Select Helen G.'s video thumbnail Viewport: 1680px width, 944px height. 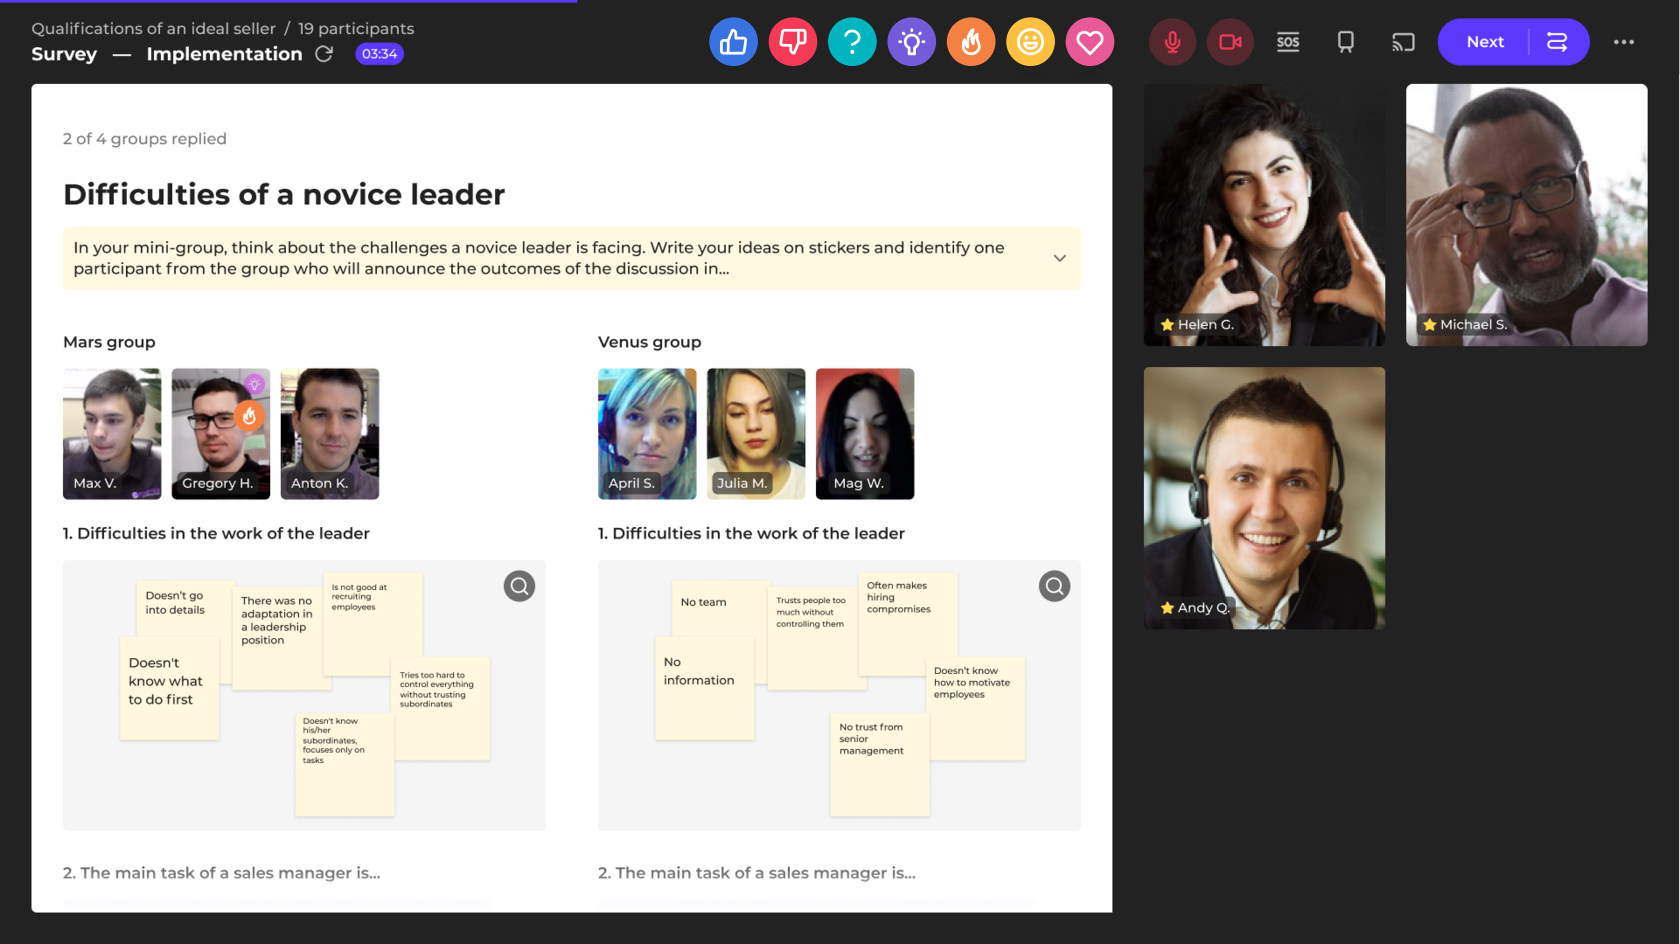1264,215
